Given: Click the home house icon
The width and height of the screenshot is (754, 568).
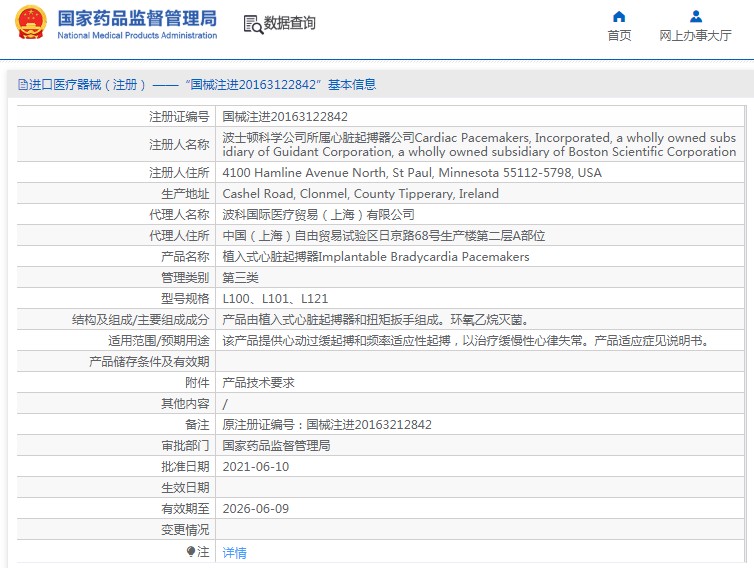Looking at the screenshot, I should 619,17.
